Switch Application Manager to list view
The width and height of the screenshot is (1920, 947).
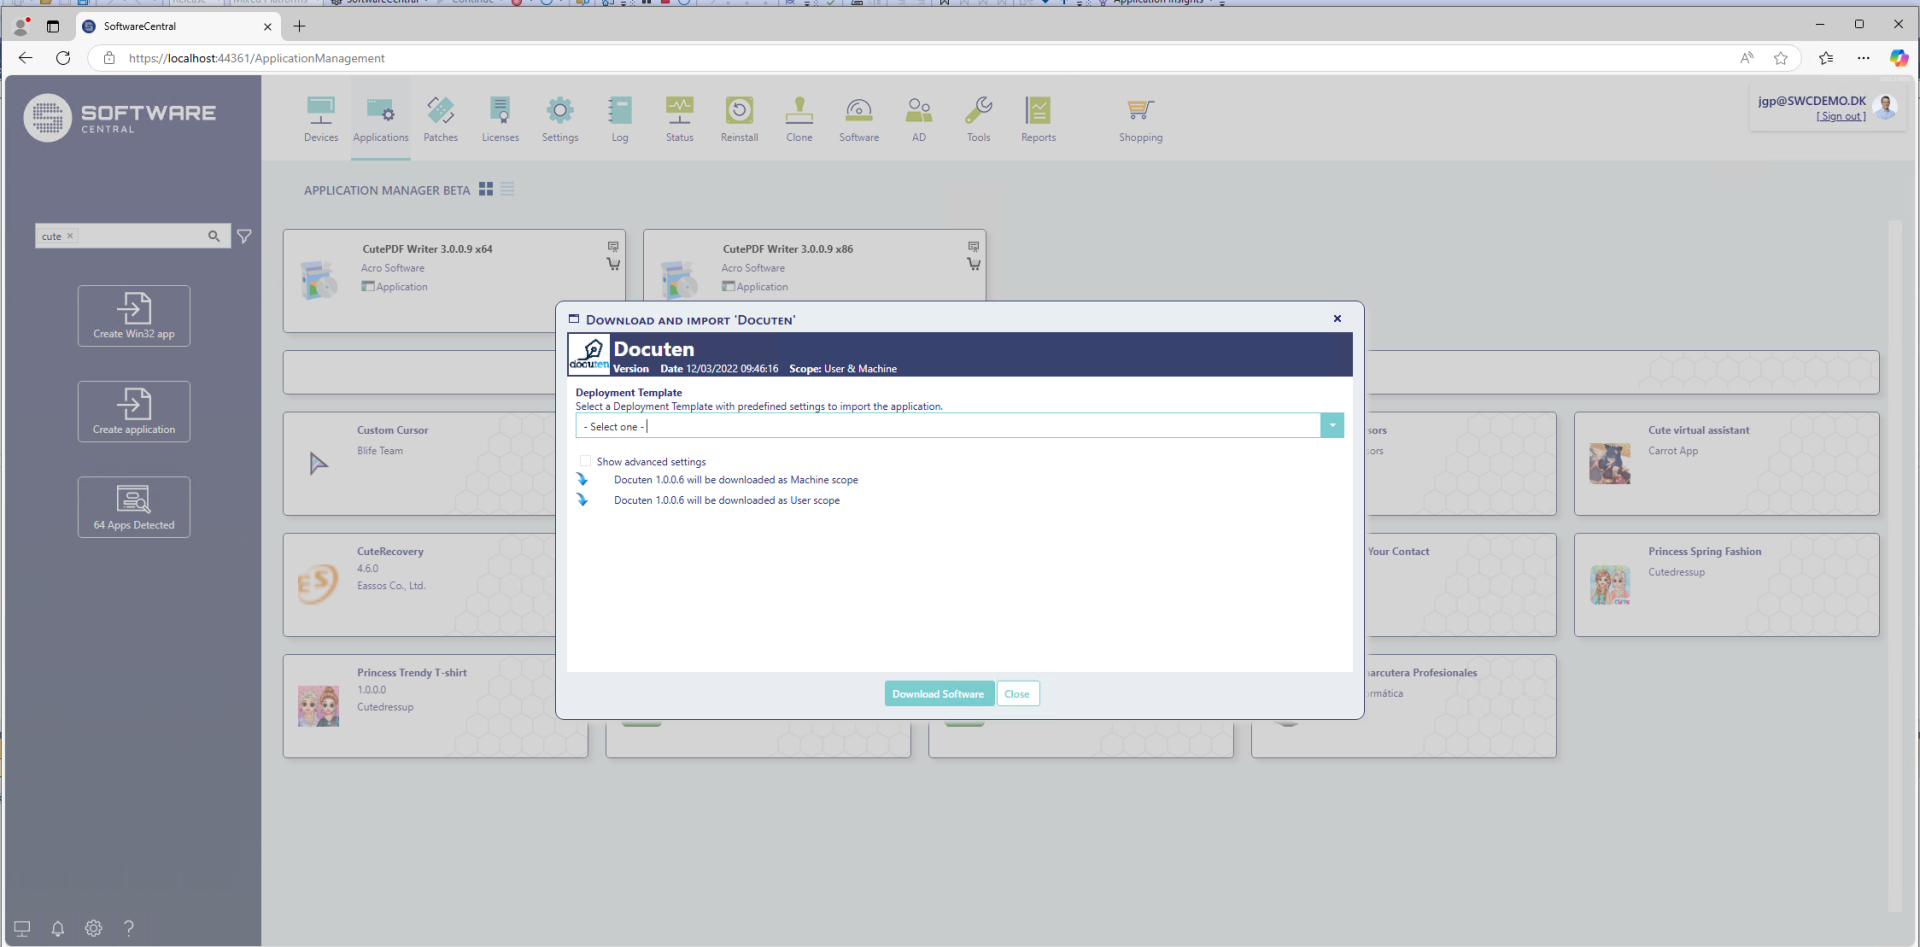(x=508, y=189)
